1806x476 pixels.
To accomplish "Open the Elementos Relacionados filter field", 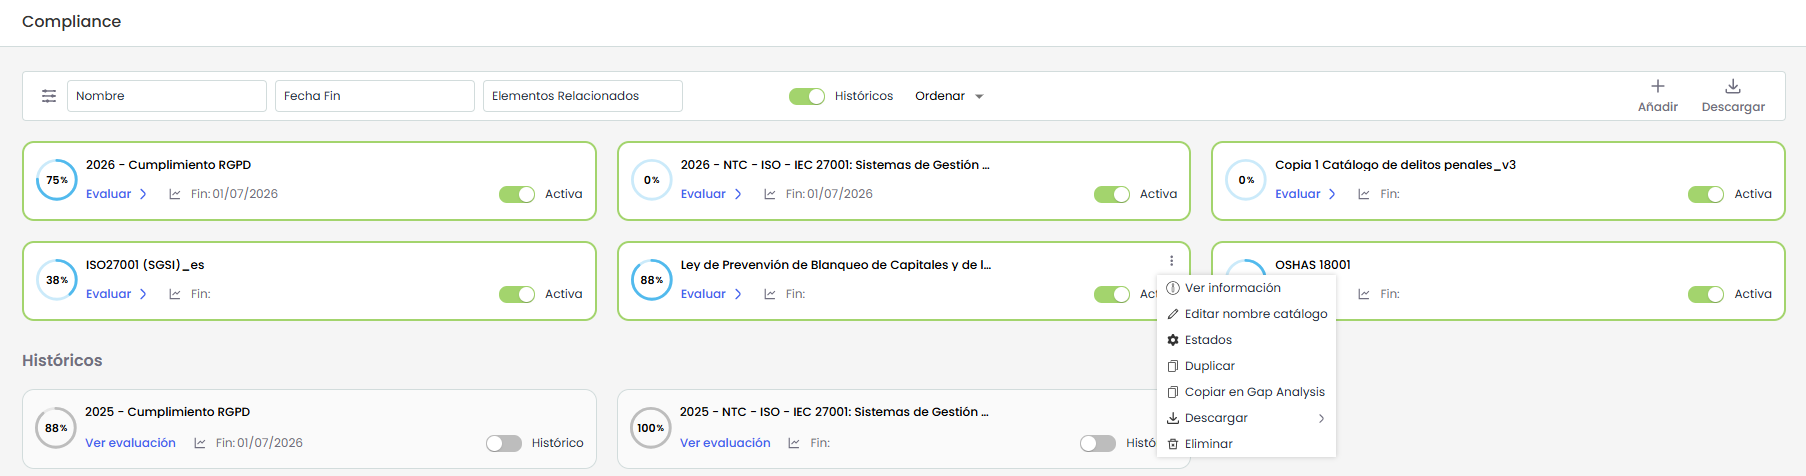I will point(582,96).
